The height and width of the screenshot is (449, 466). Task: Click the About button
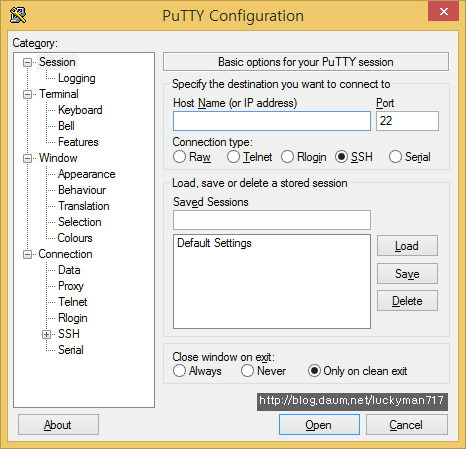tap(58, 425)
